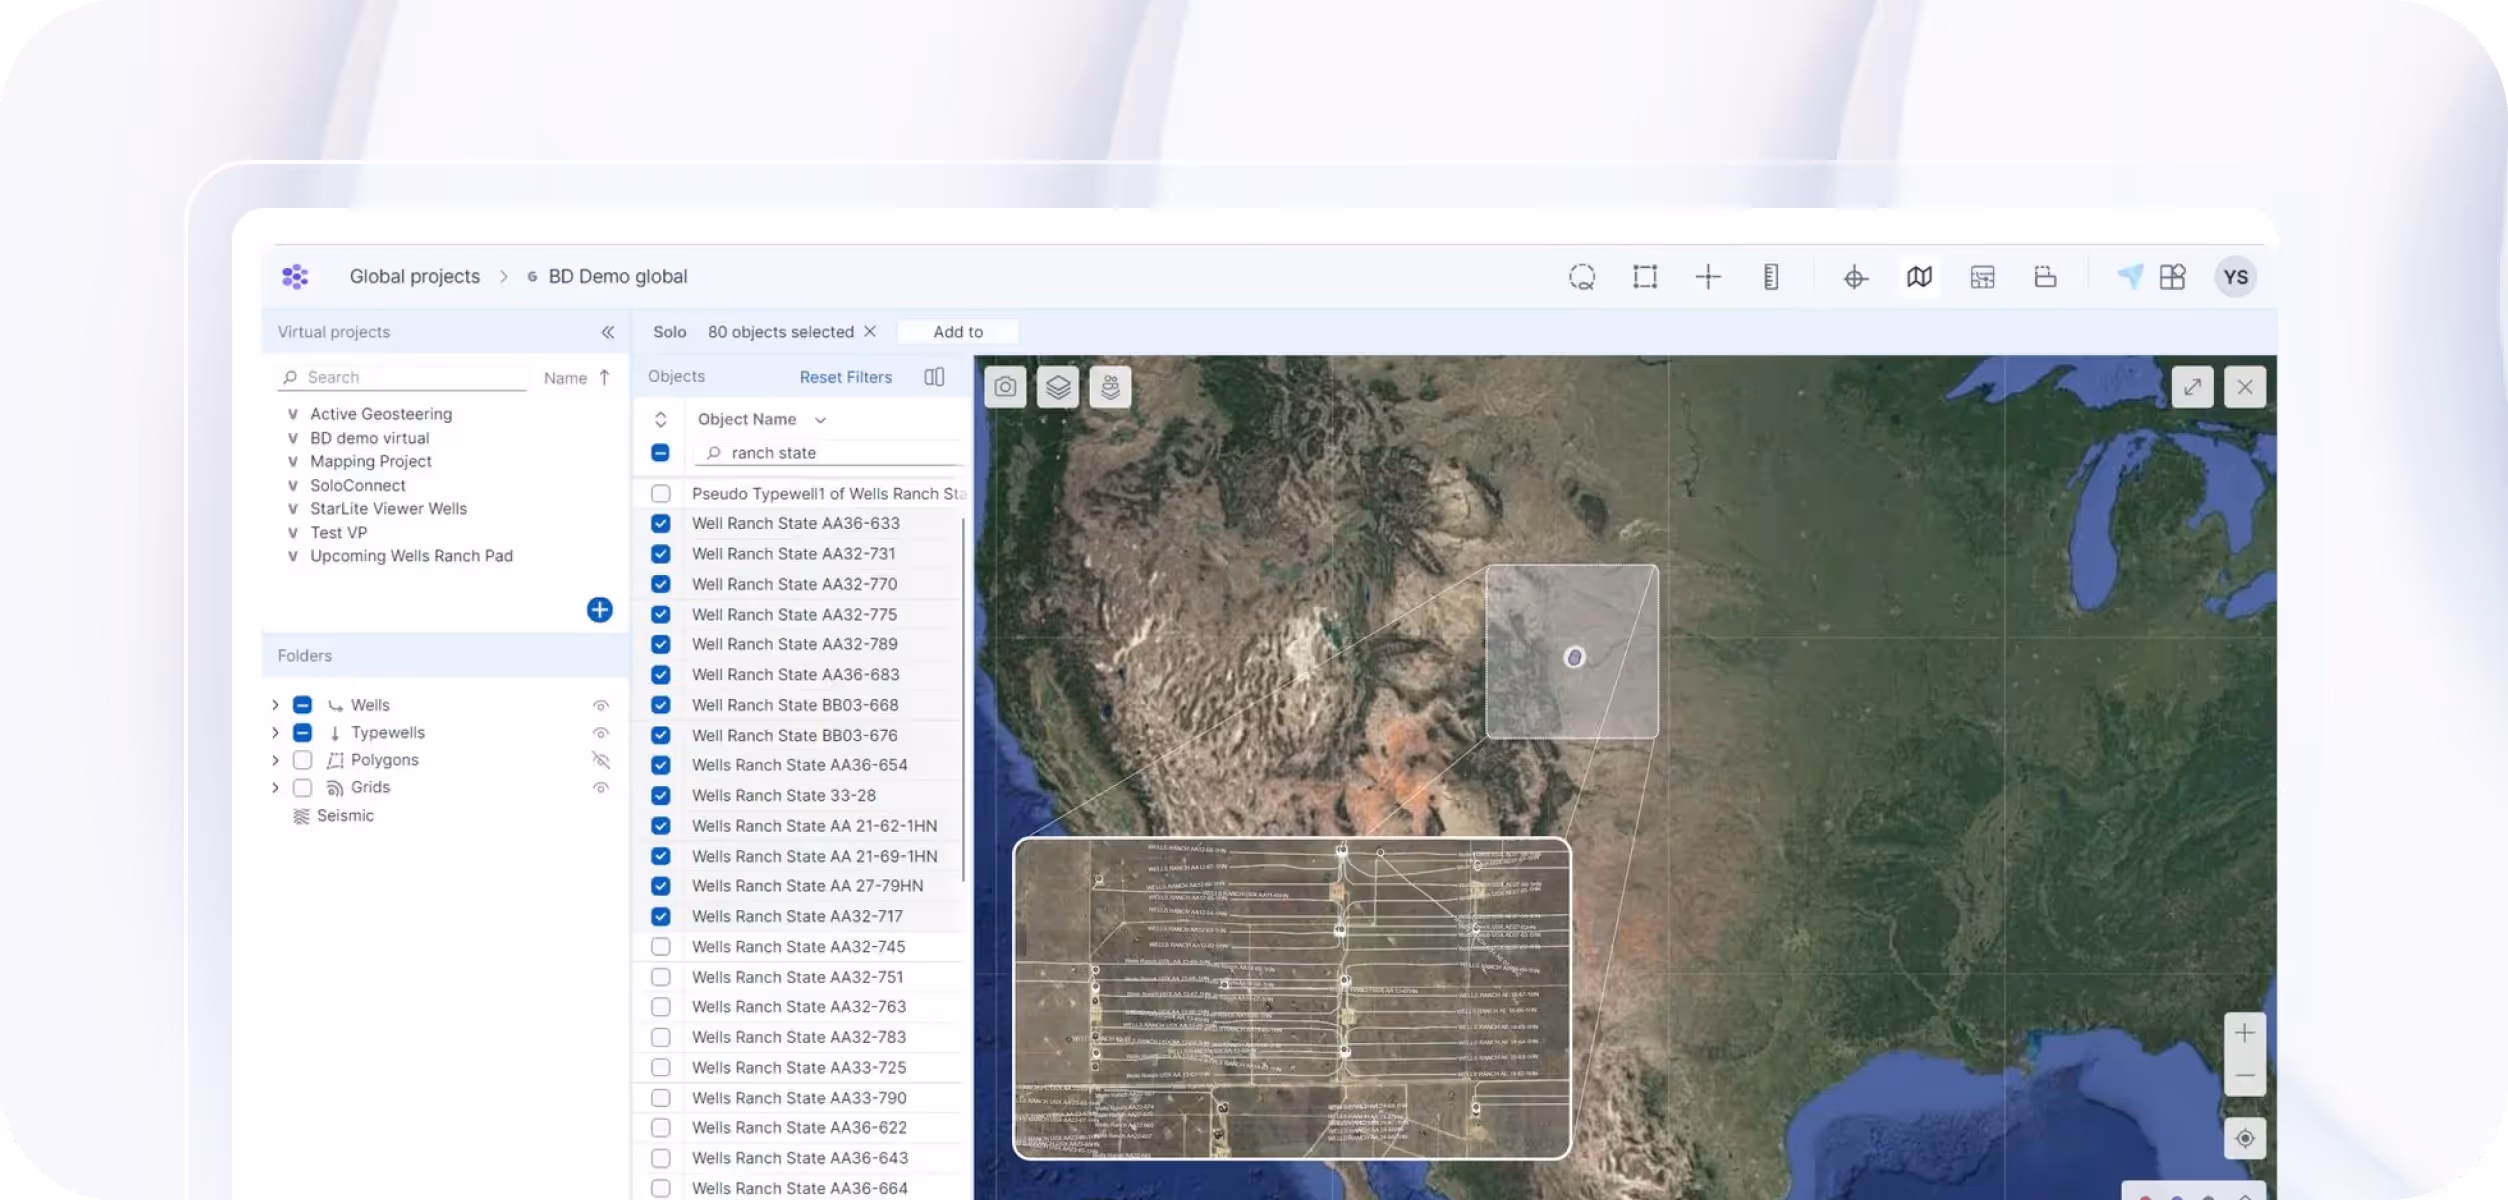Check Wells Ranch State AA33-725

[661, 1068]
